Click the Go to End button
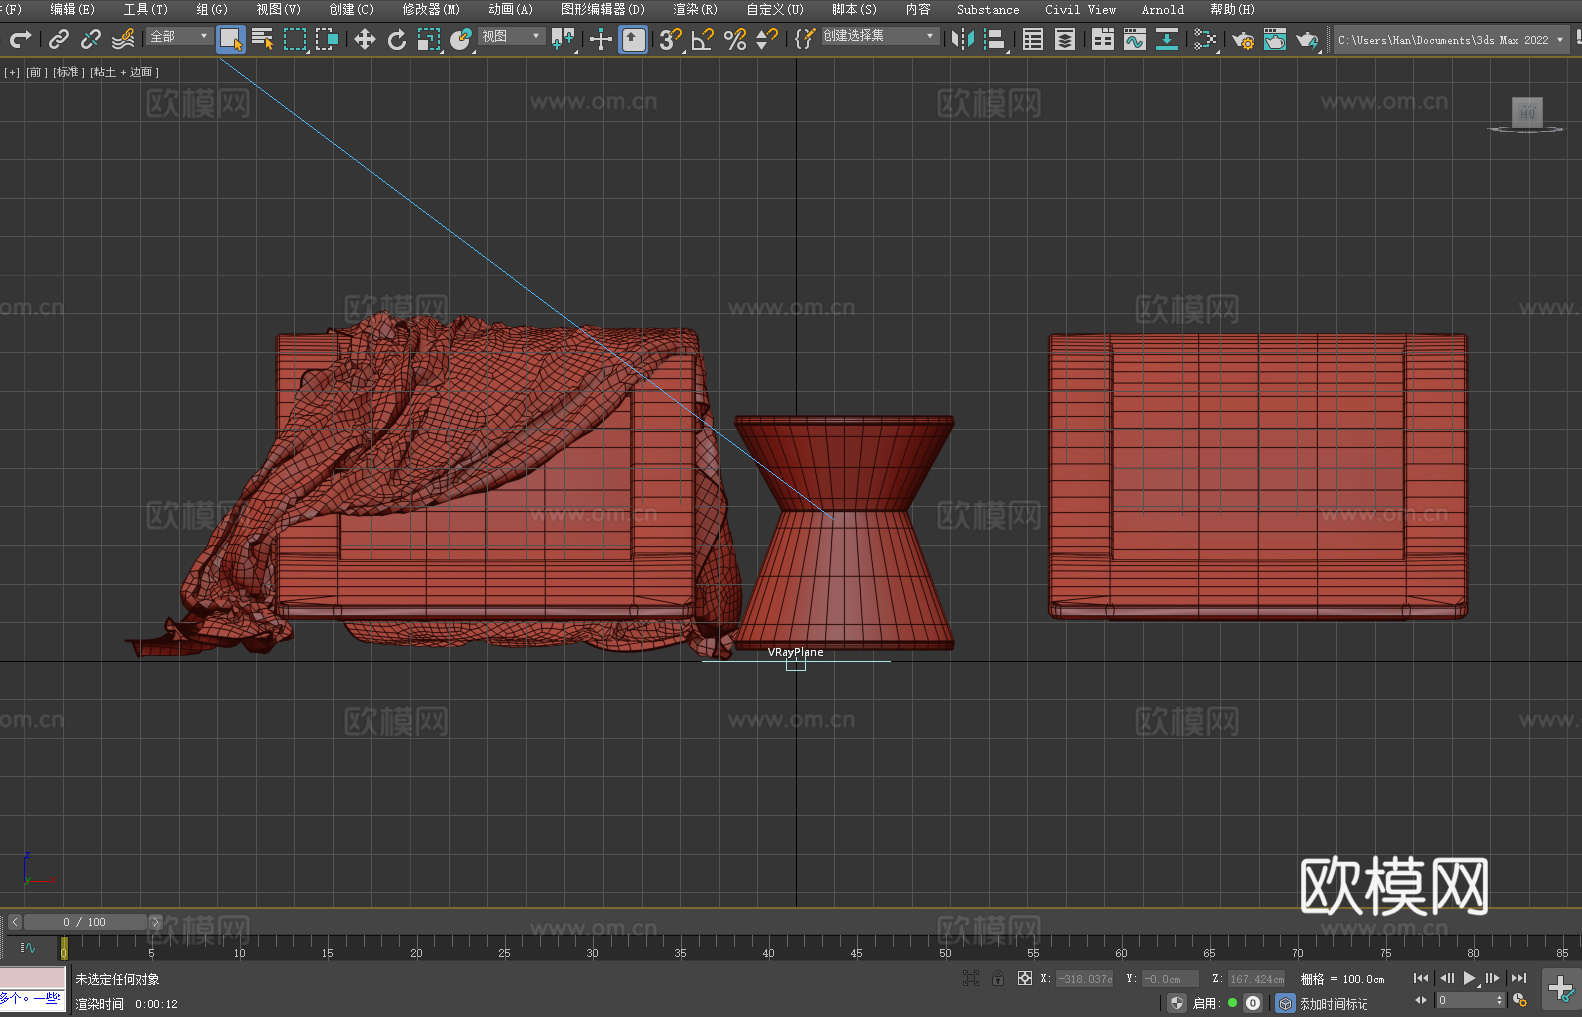Viewport: 1582px width, 1017px height. click(x=1519, y=978)
